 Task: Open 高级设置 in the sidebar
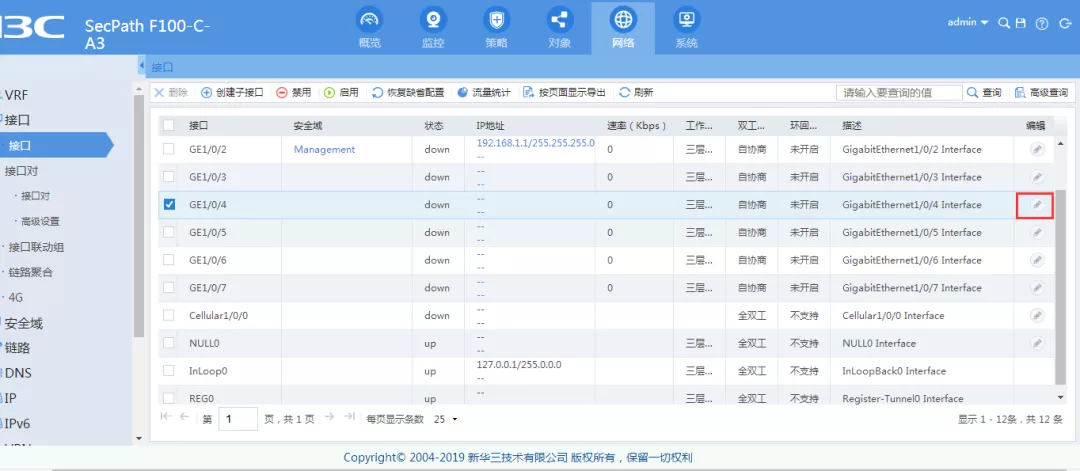click(40, 222)
